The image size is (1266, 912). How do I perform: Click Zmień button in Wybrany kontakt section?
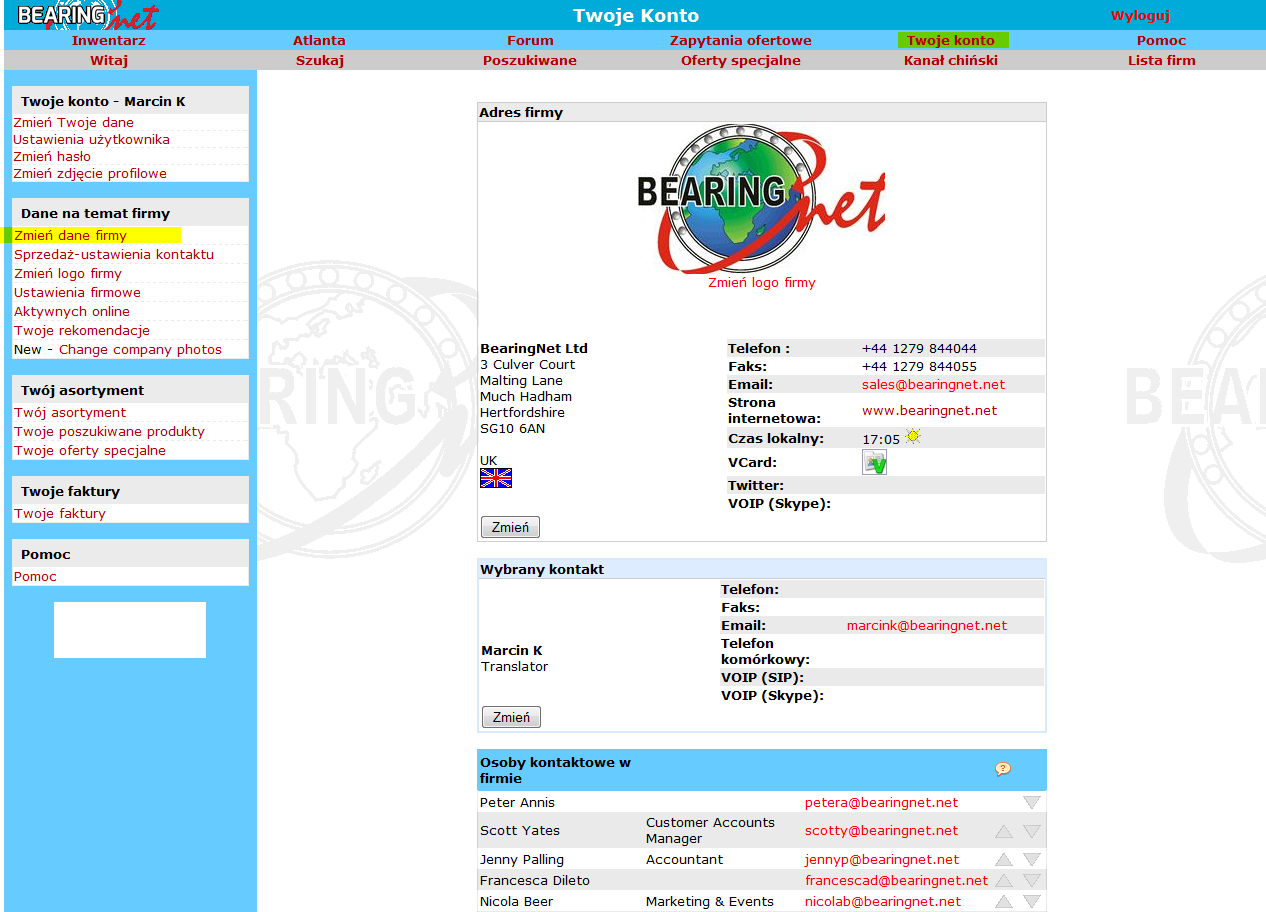click(511, 717)
